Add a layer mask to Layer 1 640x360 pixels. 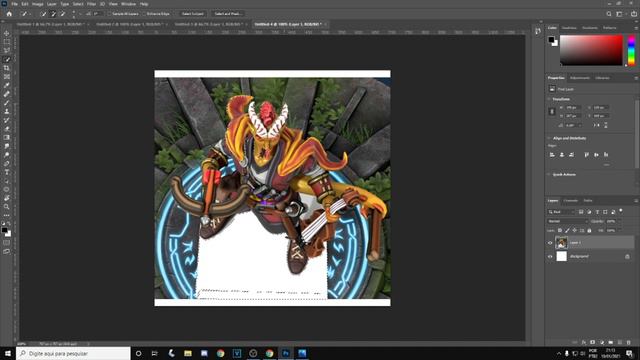tap(593, 342)
